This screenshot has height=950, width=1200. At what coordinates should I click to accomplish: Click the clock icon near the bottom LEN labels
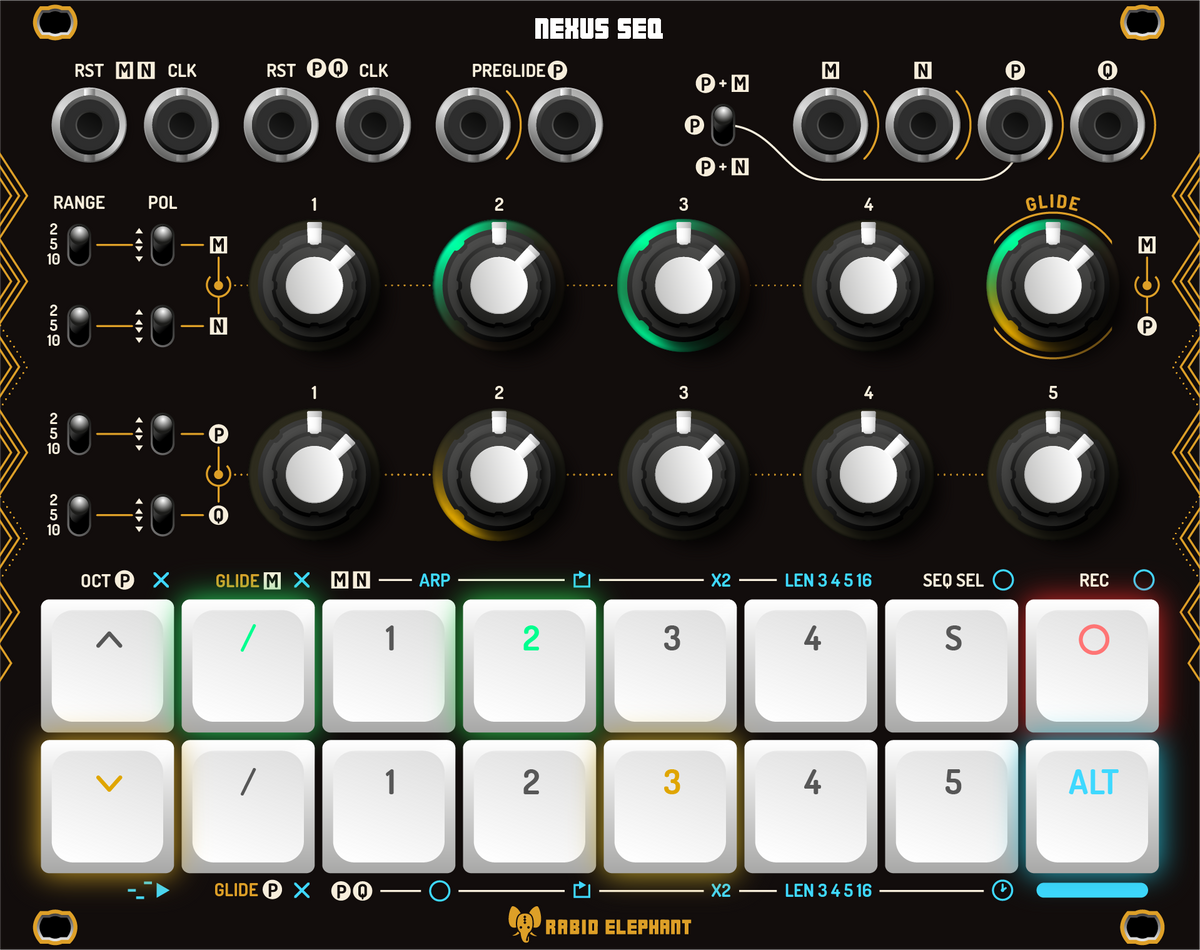[1001, 889]
